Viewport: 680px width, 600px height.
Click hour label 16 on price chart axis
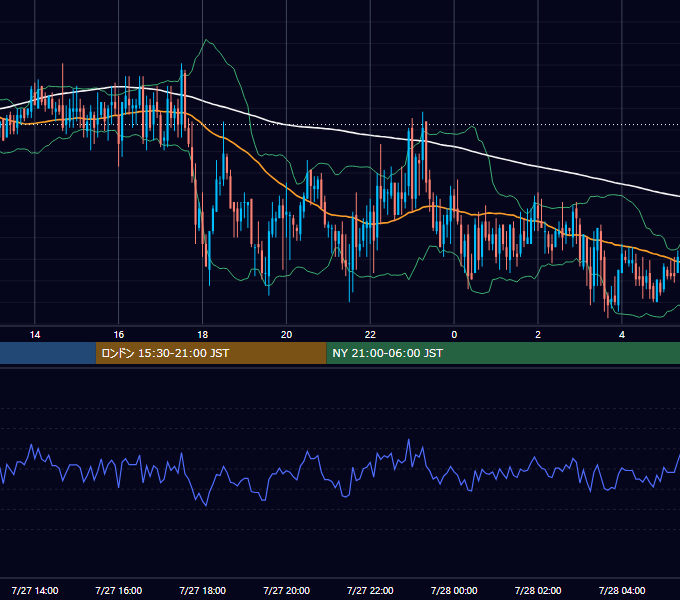118,335
